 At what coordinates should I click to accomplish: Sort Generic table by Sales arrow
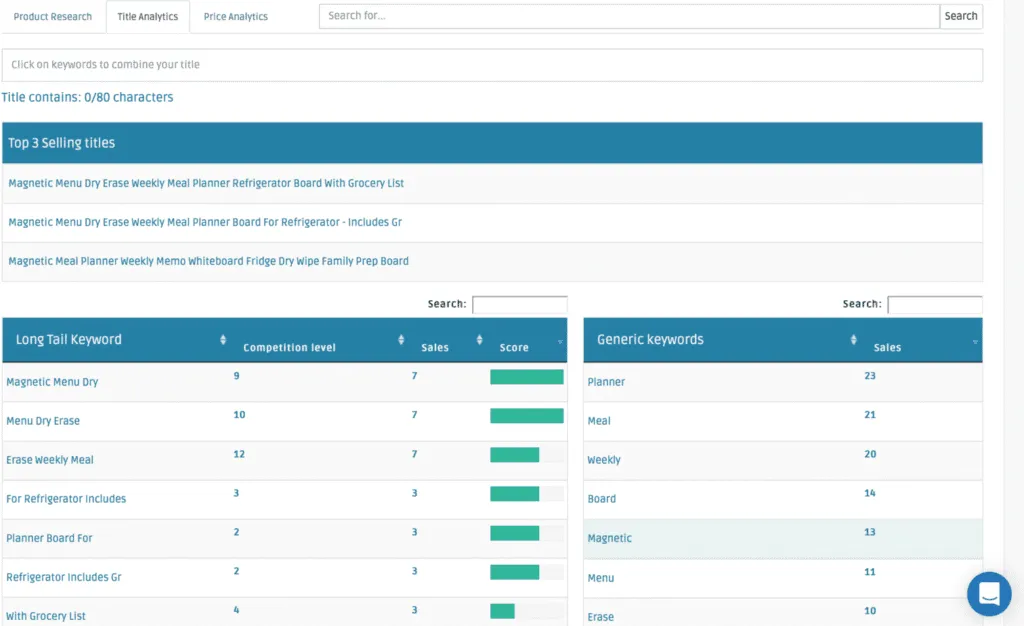coord(975,342)
